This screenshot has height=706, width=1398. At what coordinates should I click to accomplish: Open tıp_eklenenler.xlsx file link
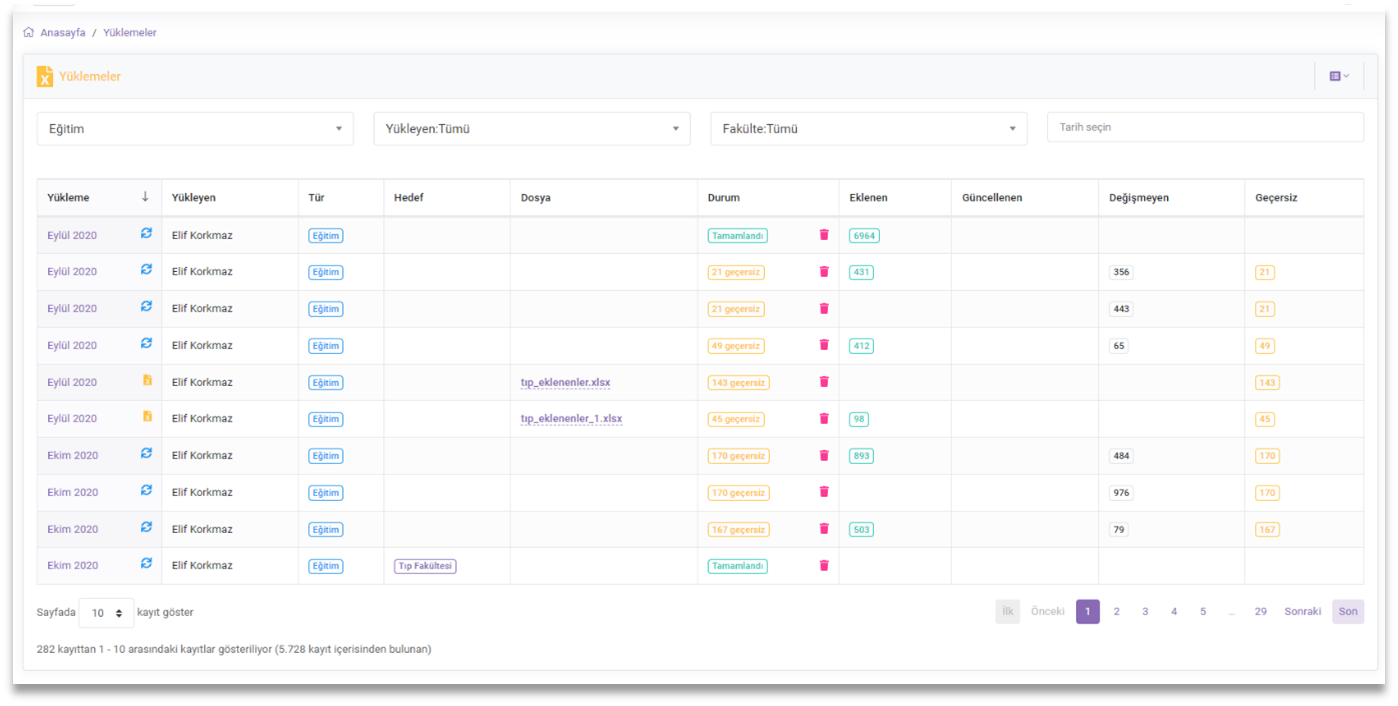click(x=565, y=382)
